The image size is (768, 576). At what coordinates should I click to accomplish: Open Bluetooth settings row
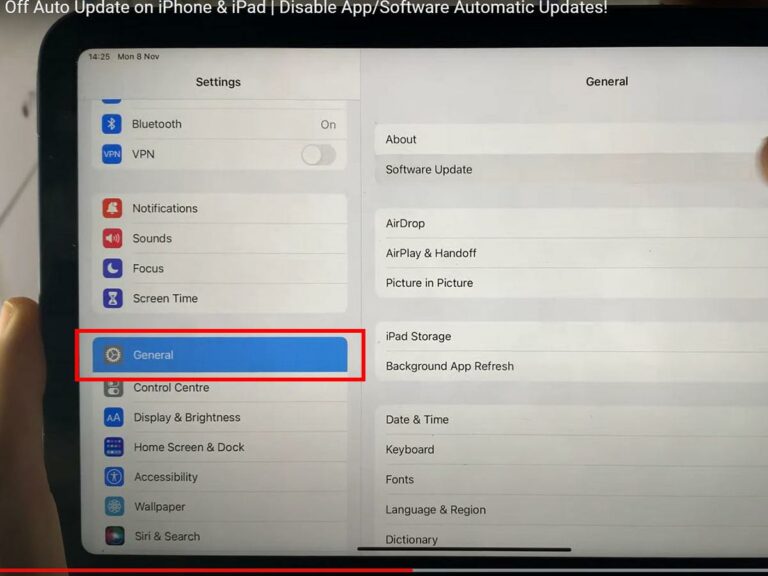[x=219, y=124]
